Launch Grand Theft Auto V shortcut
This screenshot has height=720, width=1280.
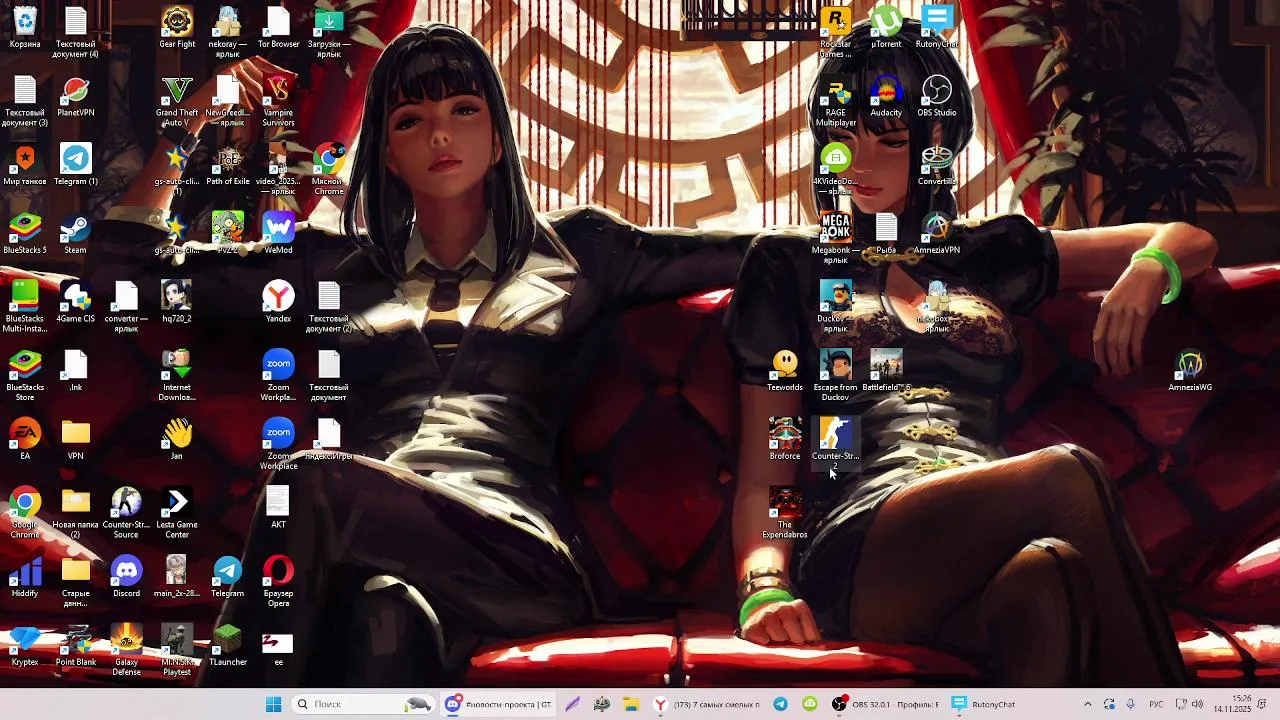[x=177, y=101]
